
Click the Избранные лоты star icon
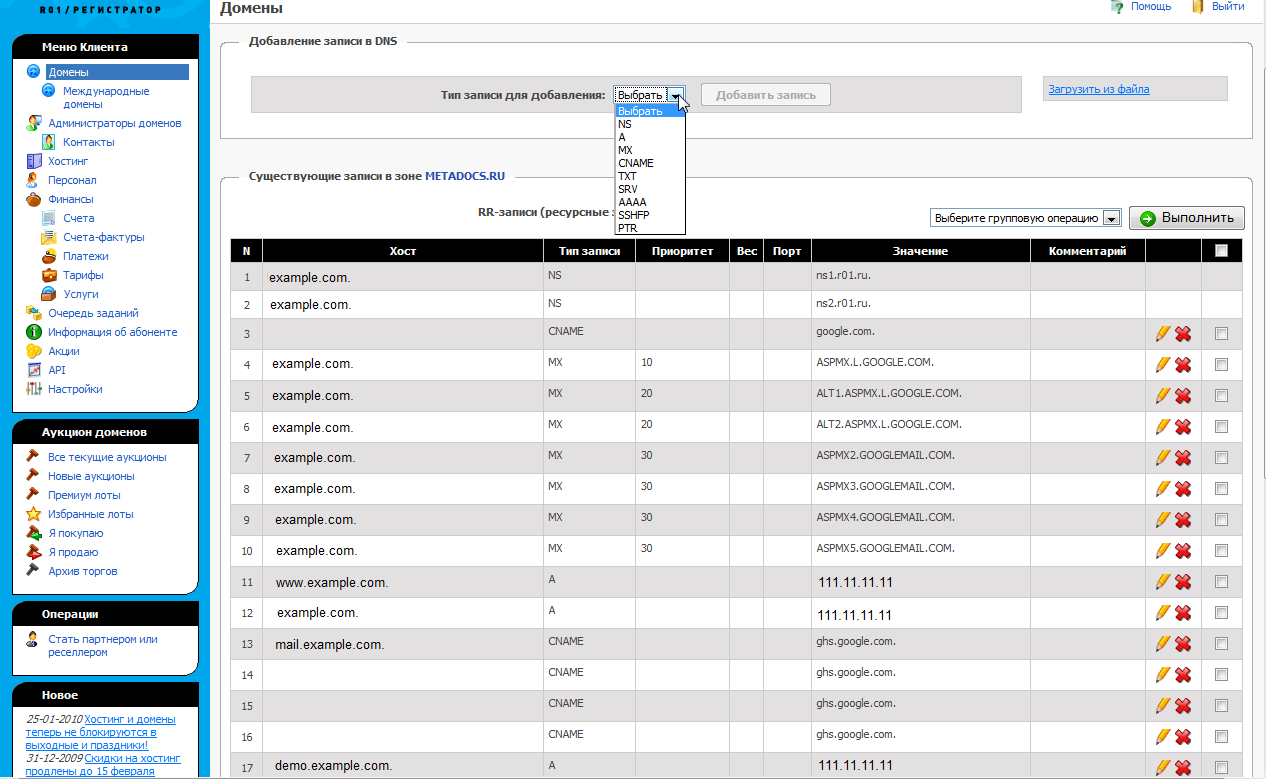34,514
